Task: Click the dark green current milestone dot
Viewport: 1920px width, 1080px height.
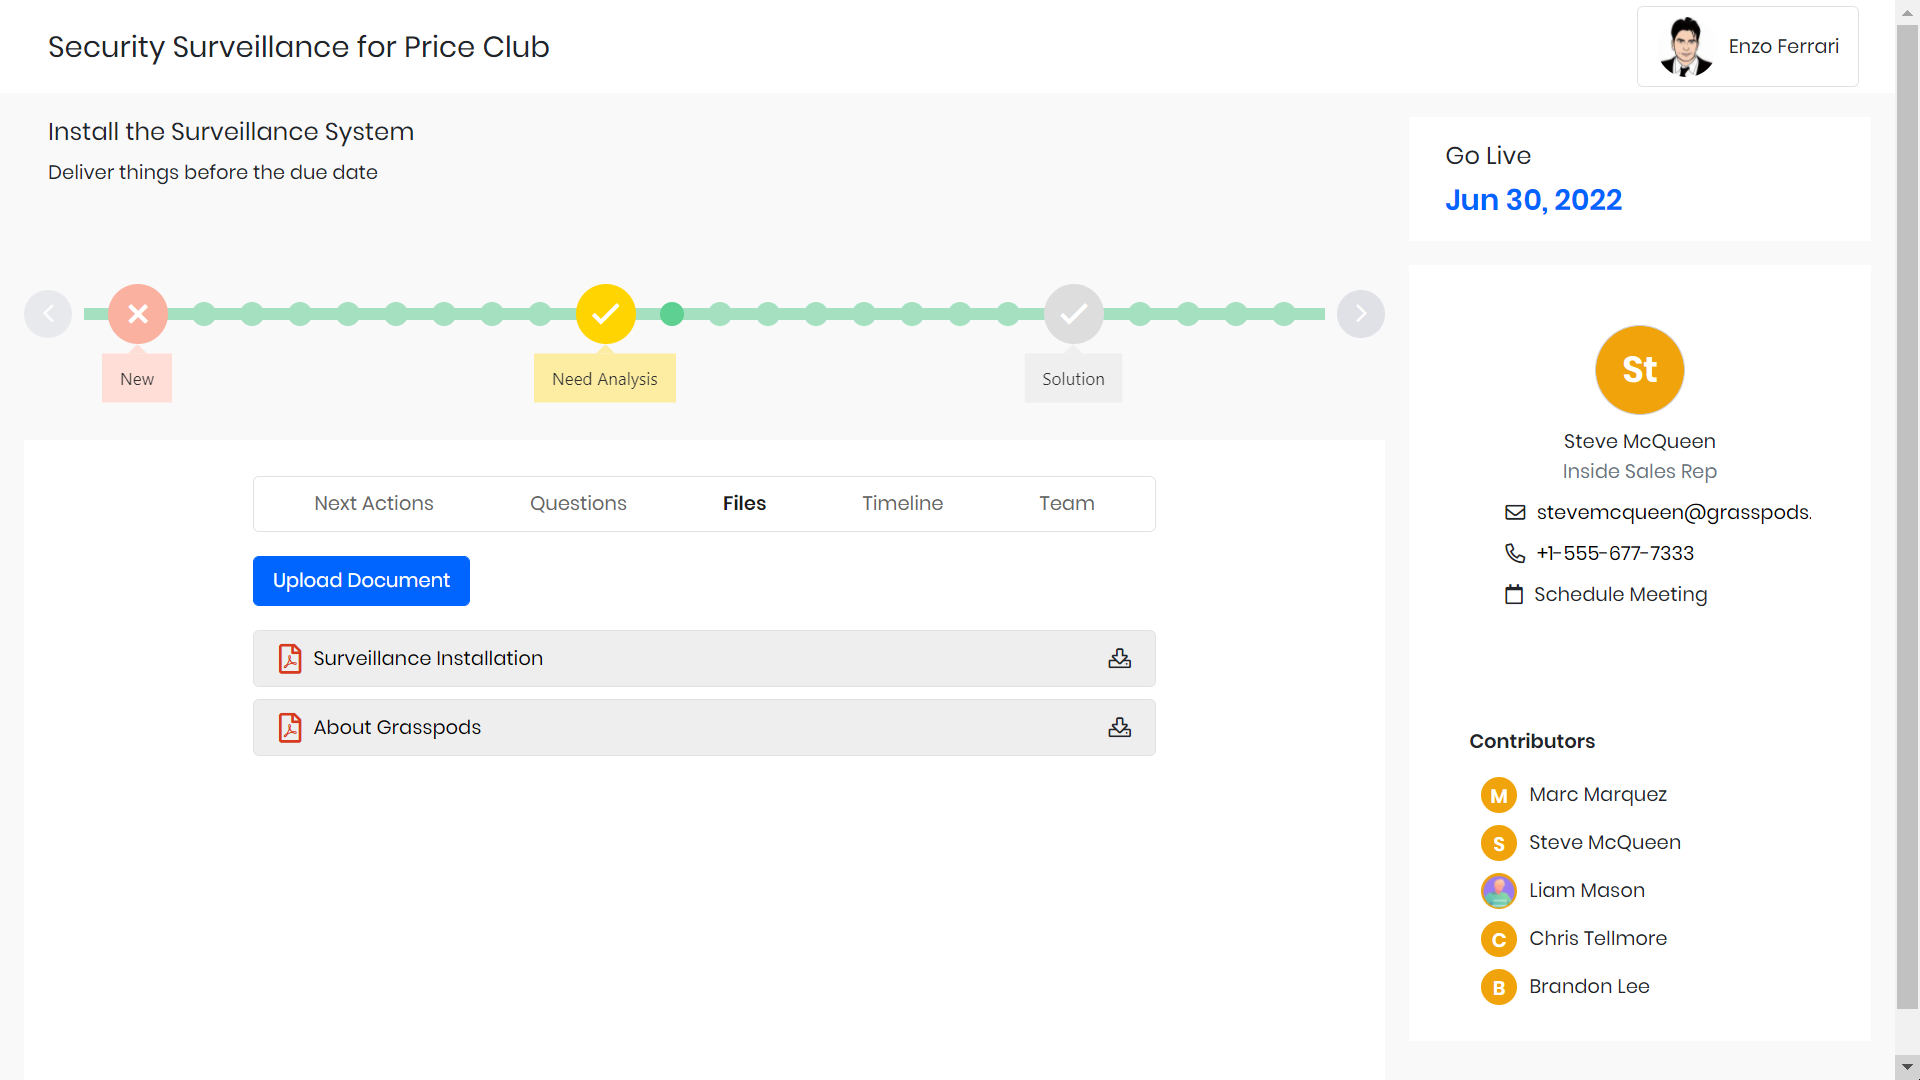Action: [x=672, y=314]
